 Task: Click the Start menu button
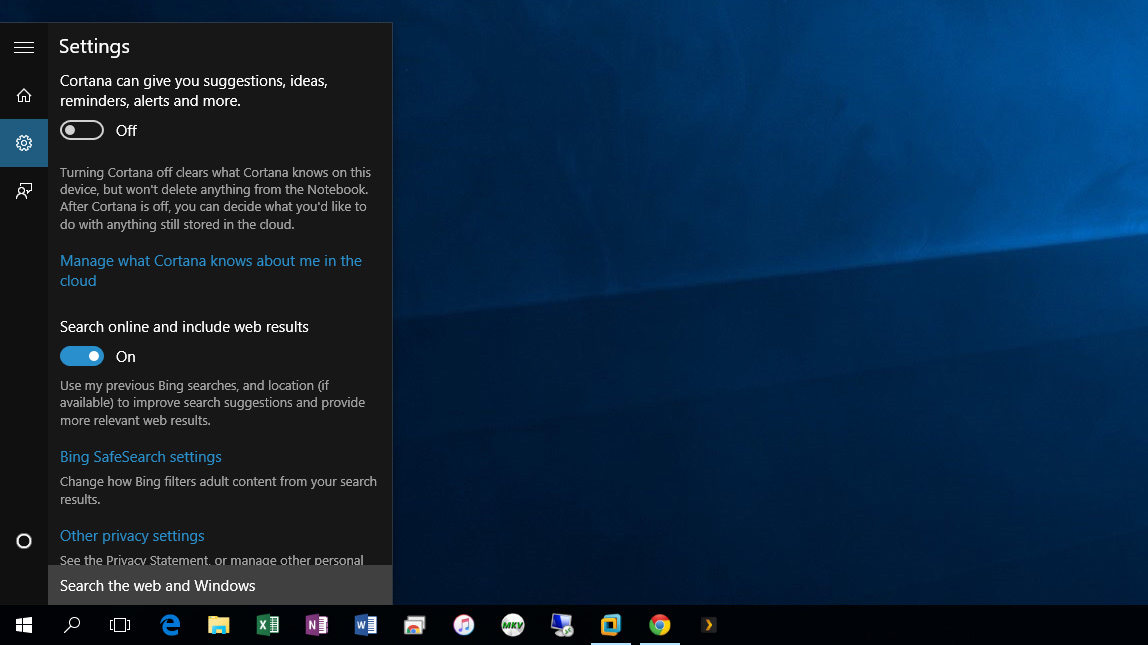pyautogui.click(x=23, y=624)
